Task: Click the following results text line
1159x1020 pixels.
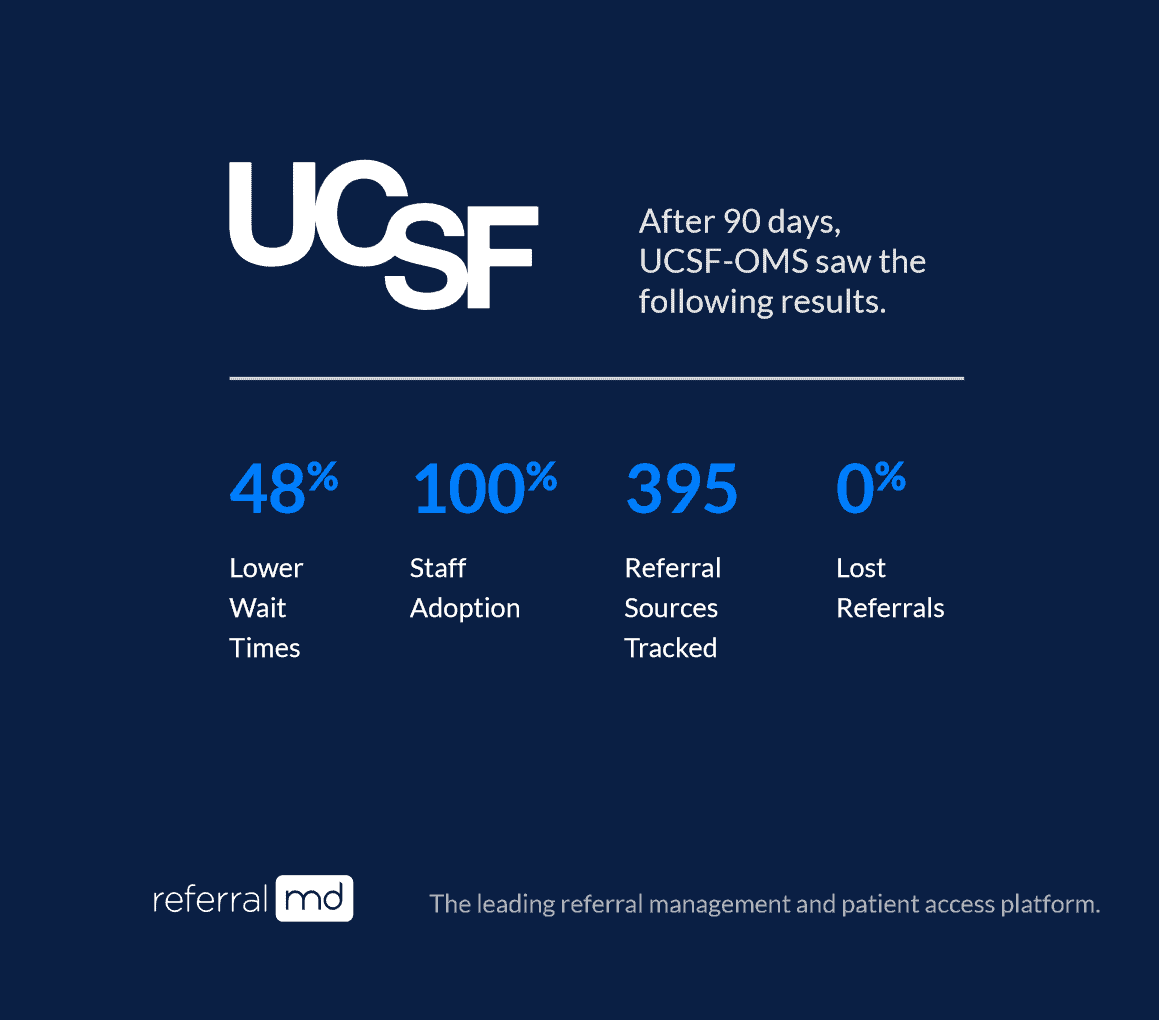Action: (x=762, y=302)
